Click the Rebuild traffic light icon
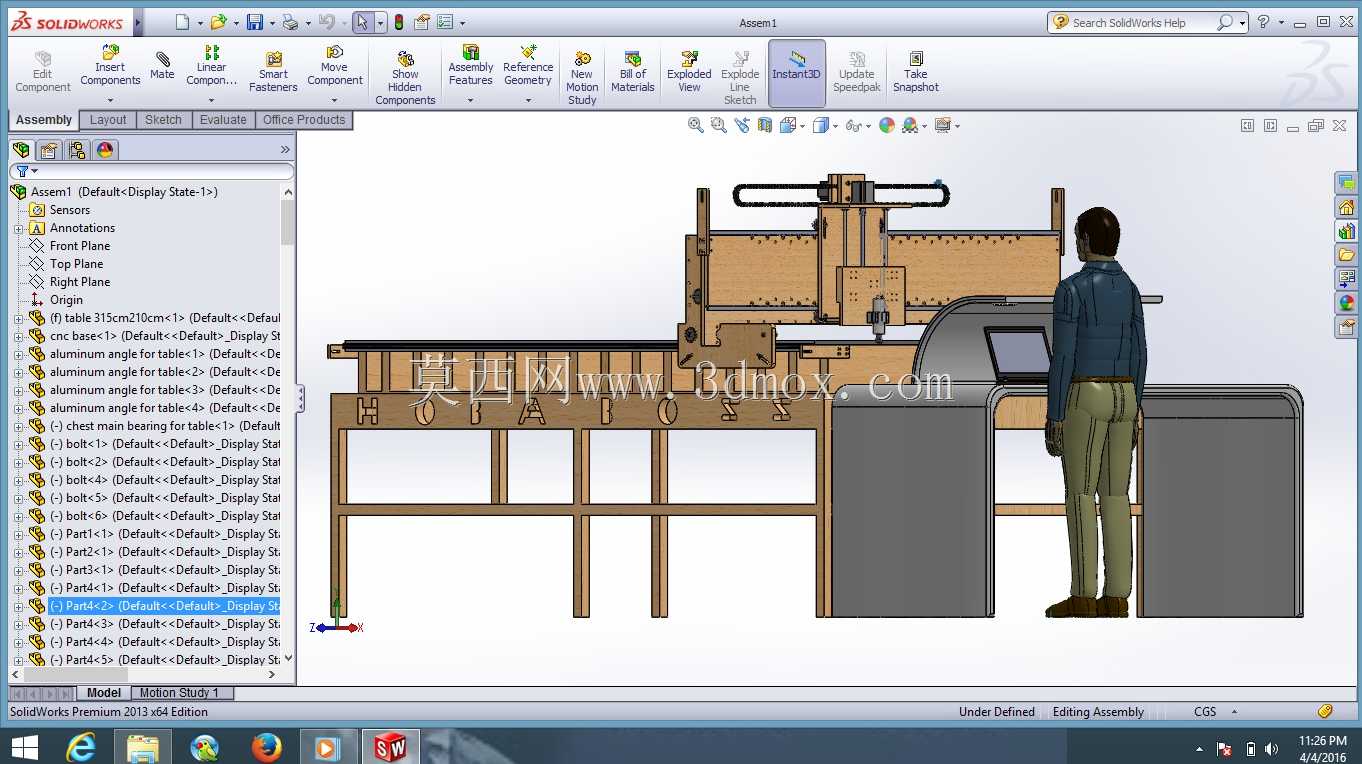The image size is (1362, 764). (399, 22)
